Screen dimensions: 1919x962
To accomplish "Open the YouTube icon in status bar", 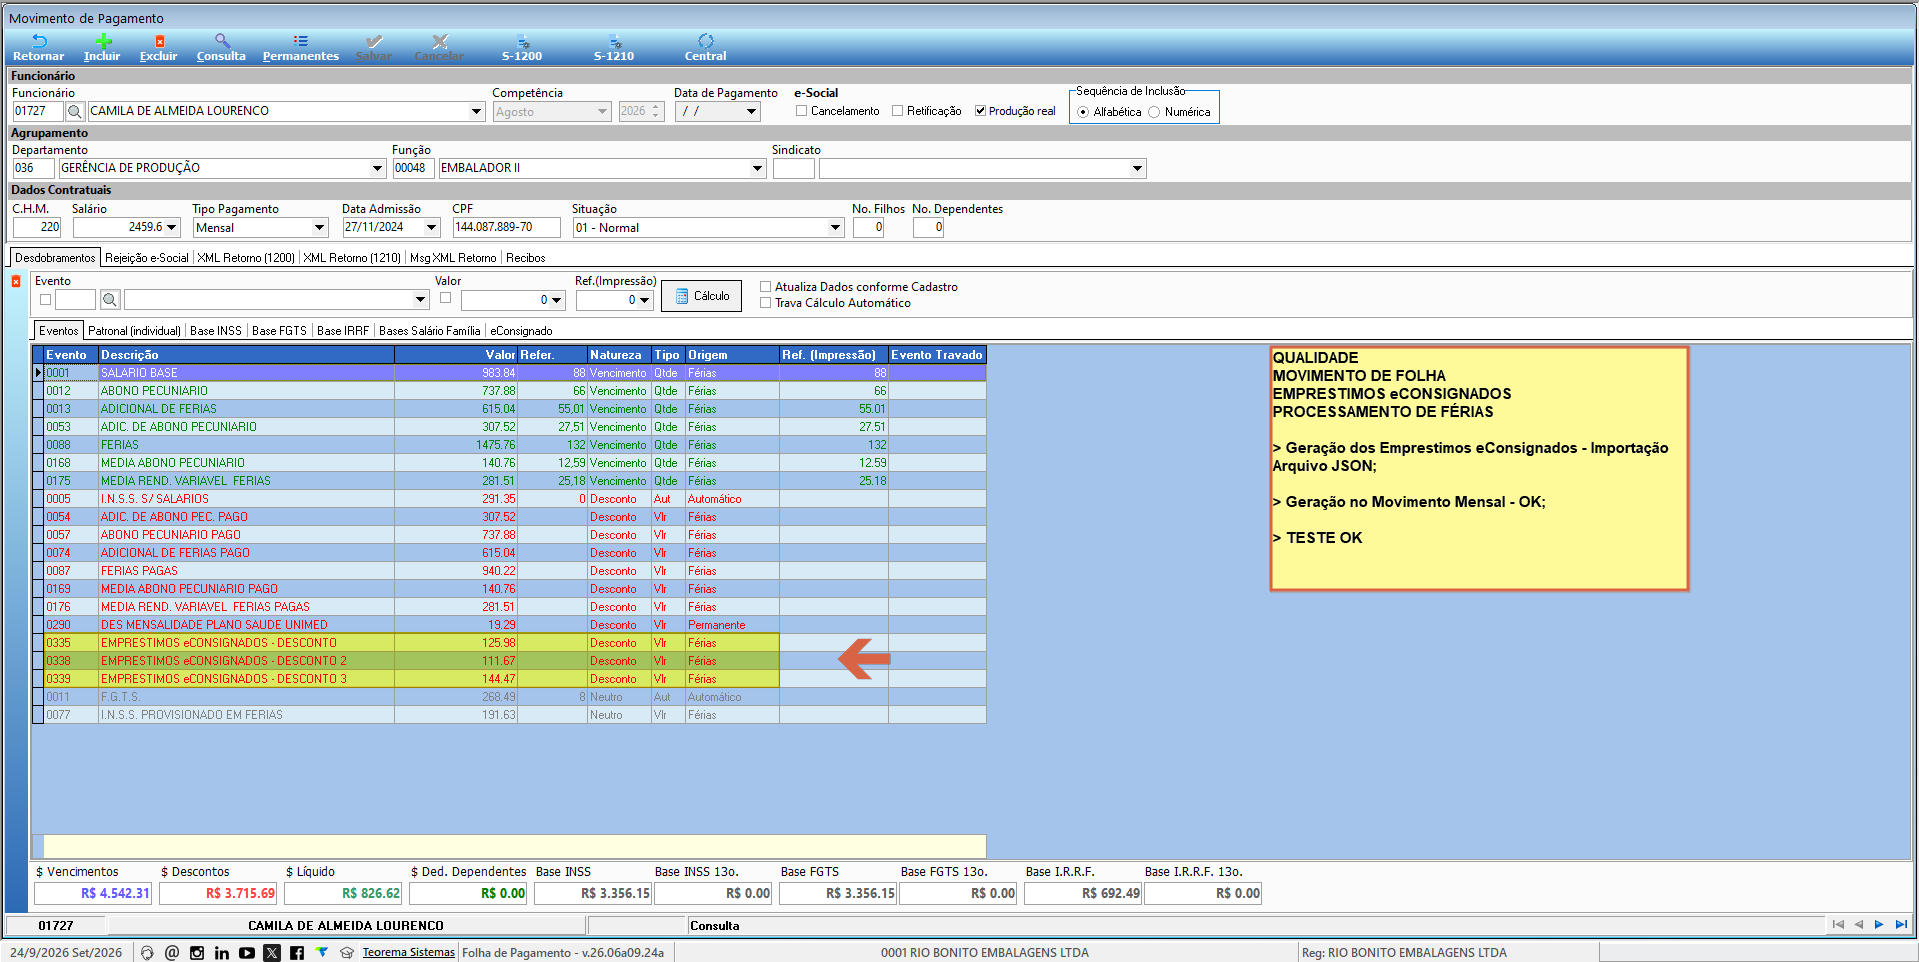I will (247, 953).
